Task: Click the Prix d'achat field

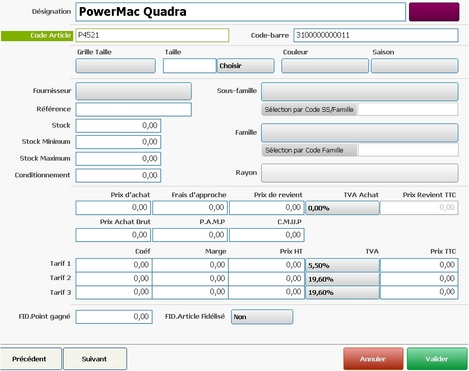Action: click(113, 208)
